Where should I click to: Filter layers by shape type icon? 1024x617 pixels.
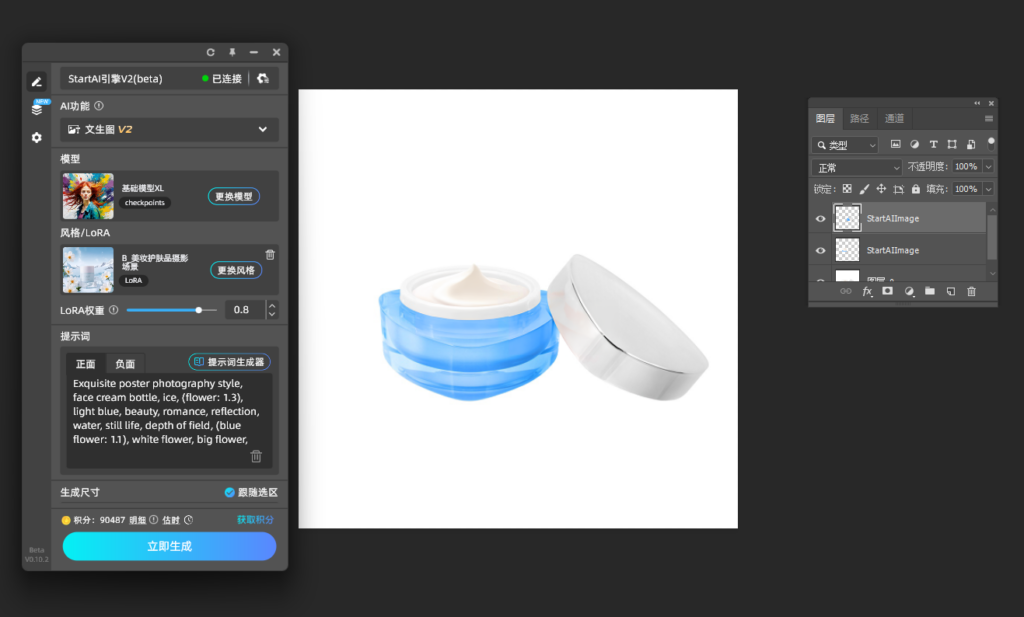pyautogui.click(x=952, y=144)
